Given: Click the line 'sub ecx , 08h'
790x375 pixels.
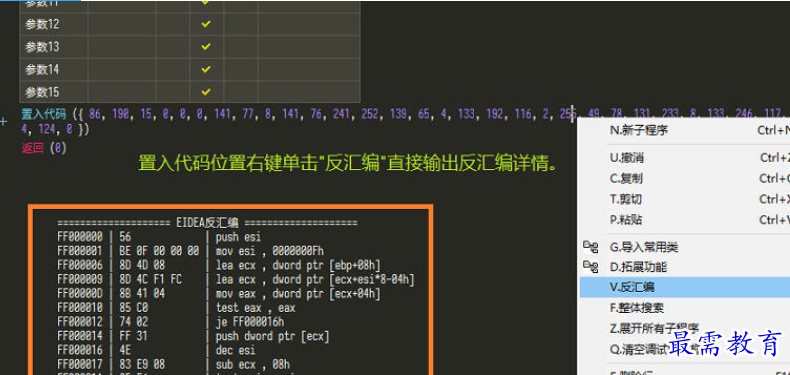Looking at the screenshot, I should coord(253,364).
